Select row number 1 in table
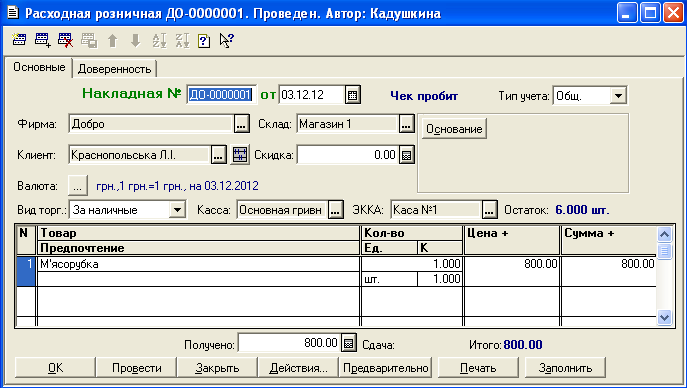The width and height of the screenshot is (687, 388). (26, 272)
